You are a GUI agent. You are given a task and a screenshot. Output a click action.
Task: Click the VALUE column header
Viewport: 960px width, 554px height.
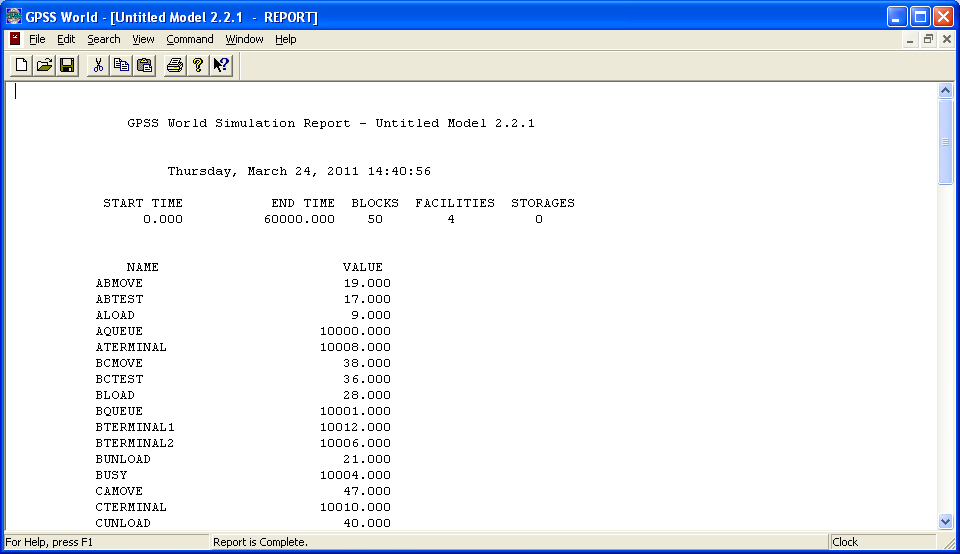(362, 267)
